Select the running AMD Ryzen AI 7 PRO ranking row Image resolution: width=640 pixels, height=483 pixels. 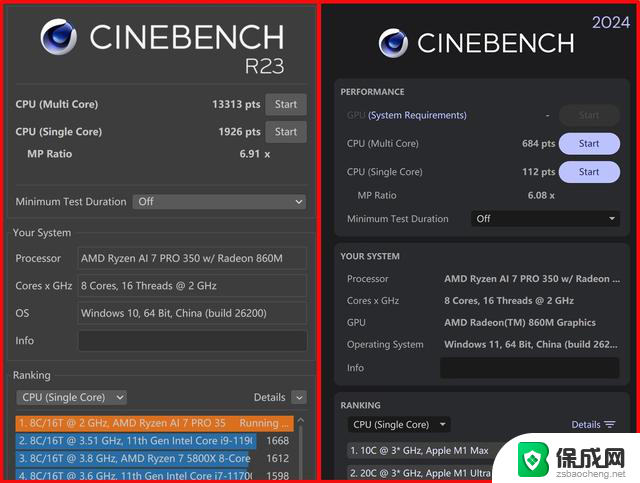click(155, 423)
